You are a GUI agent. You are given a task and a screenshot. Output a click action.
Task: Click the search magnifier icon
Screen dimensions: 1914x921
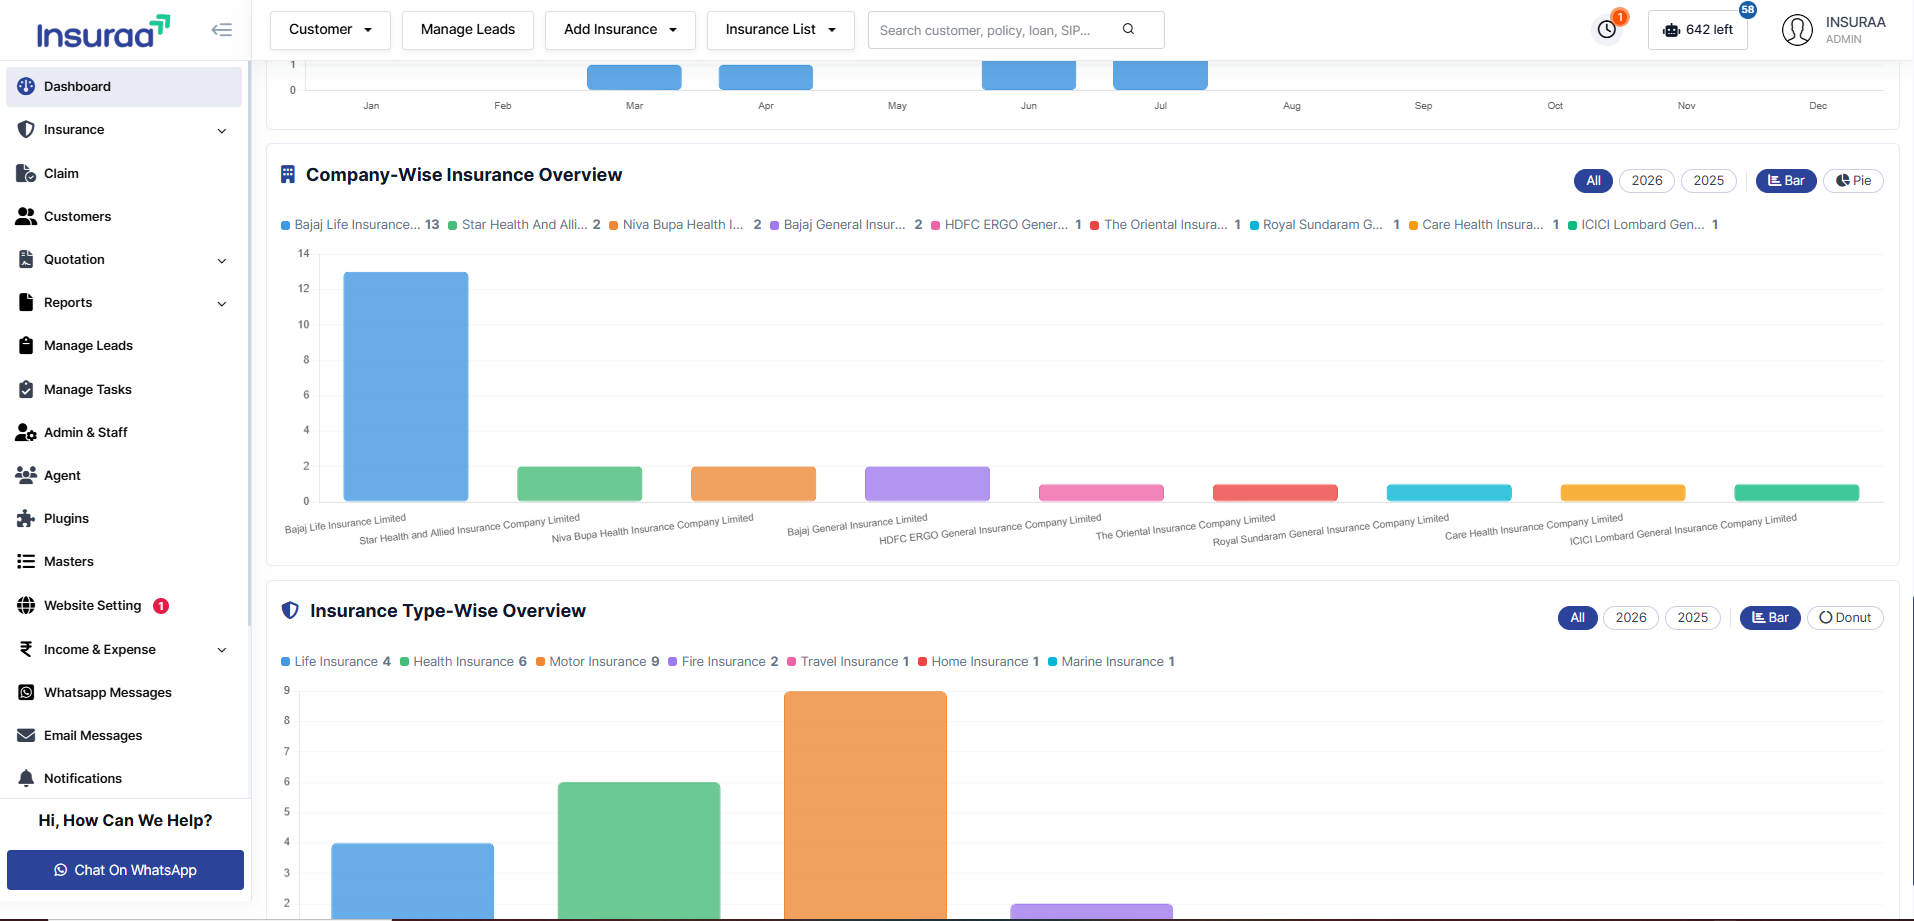pos(1128,29)
